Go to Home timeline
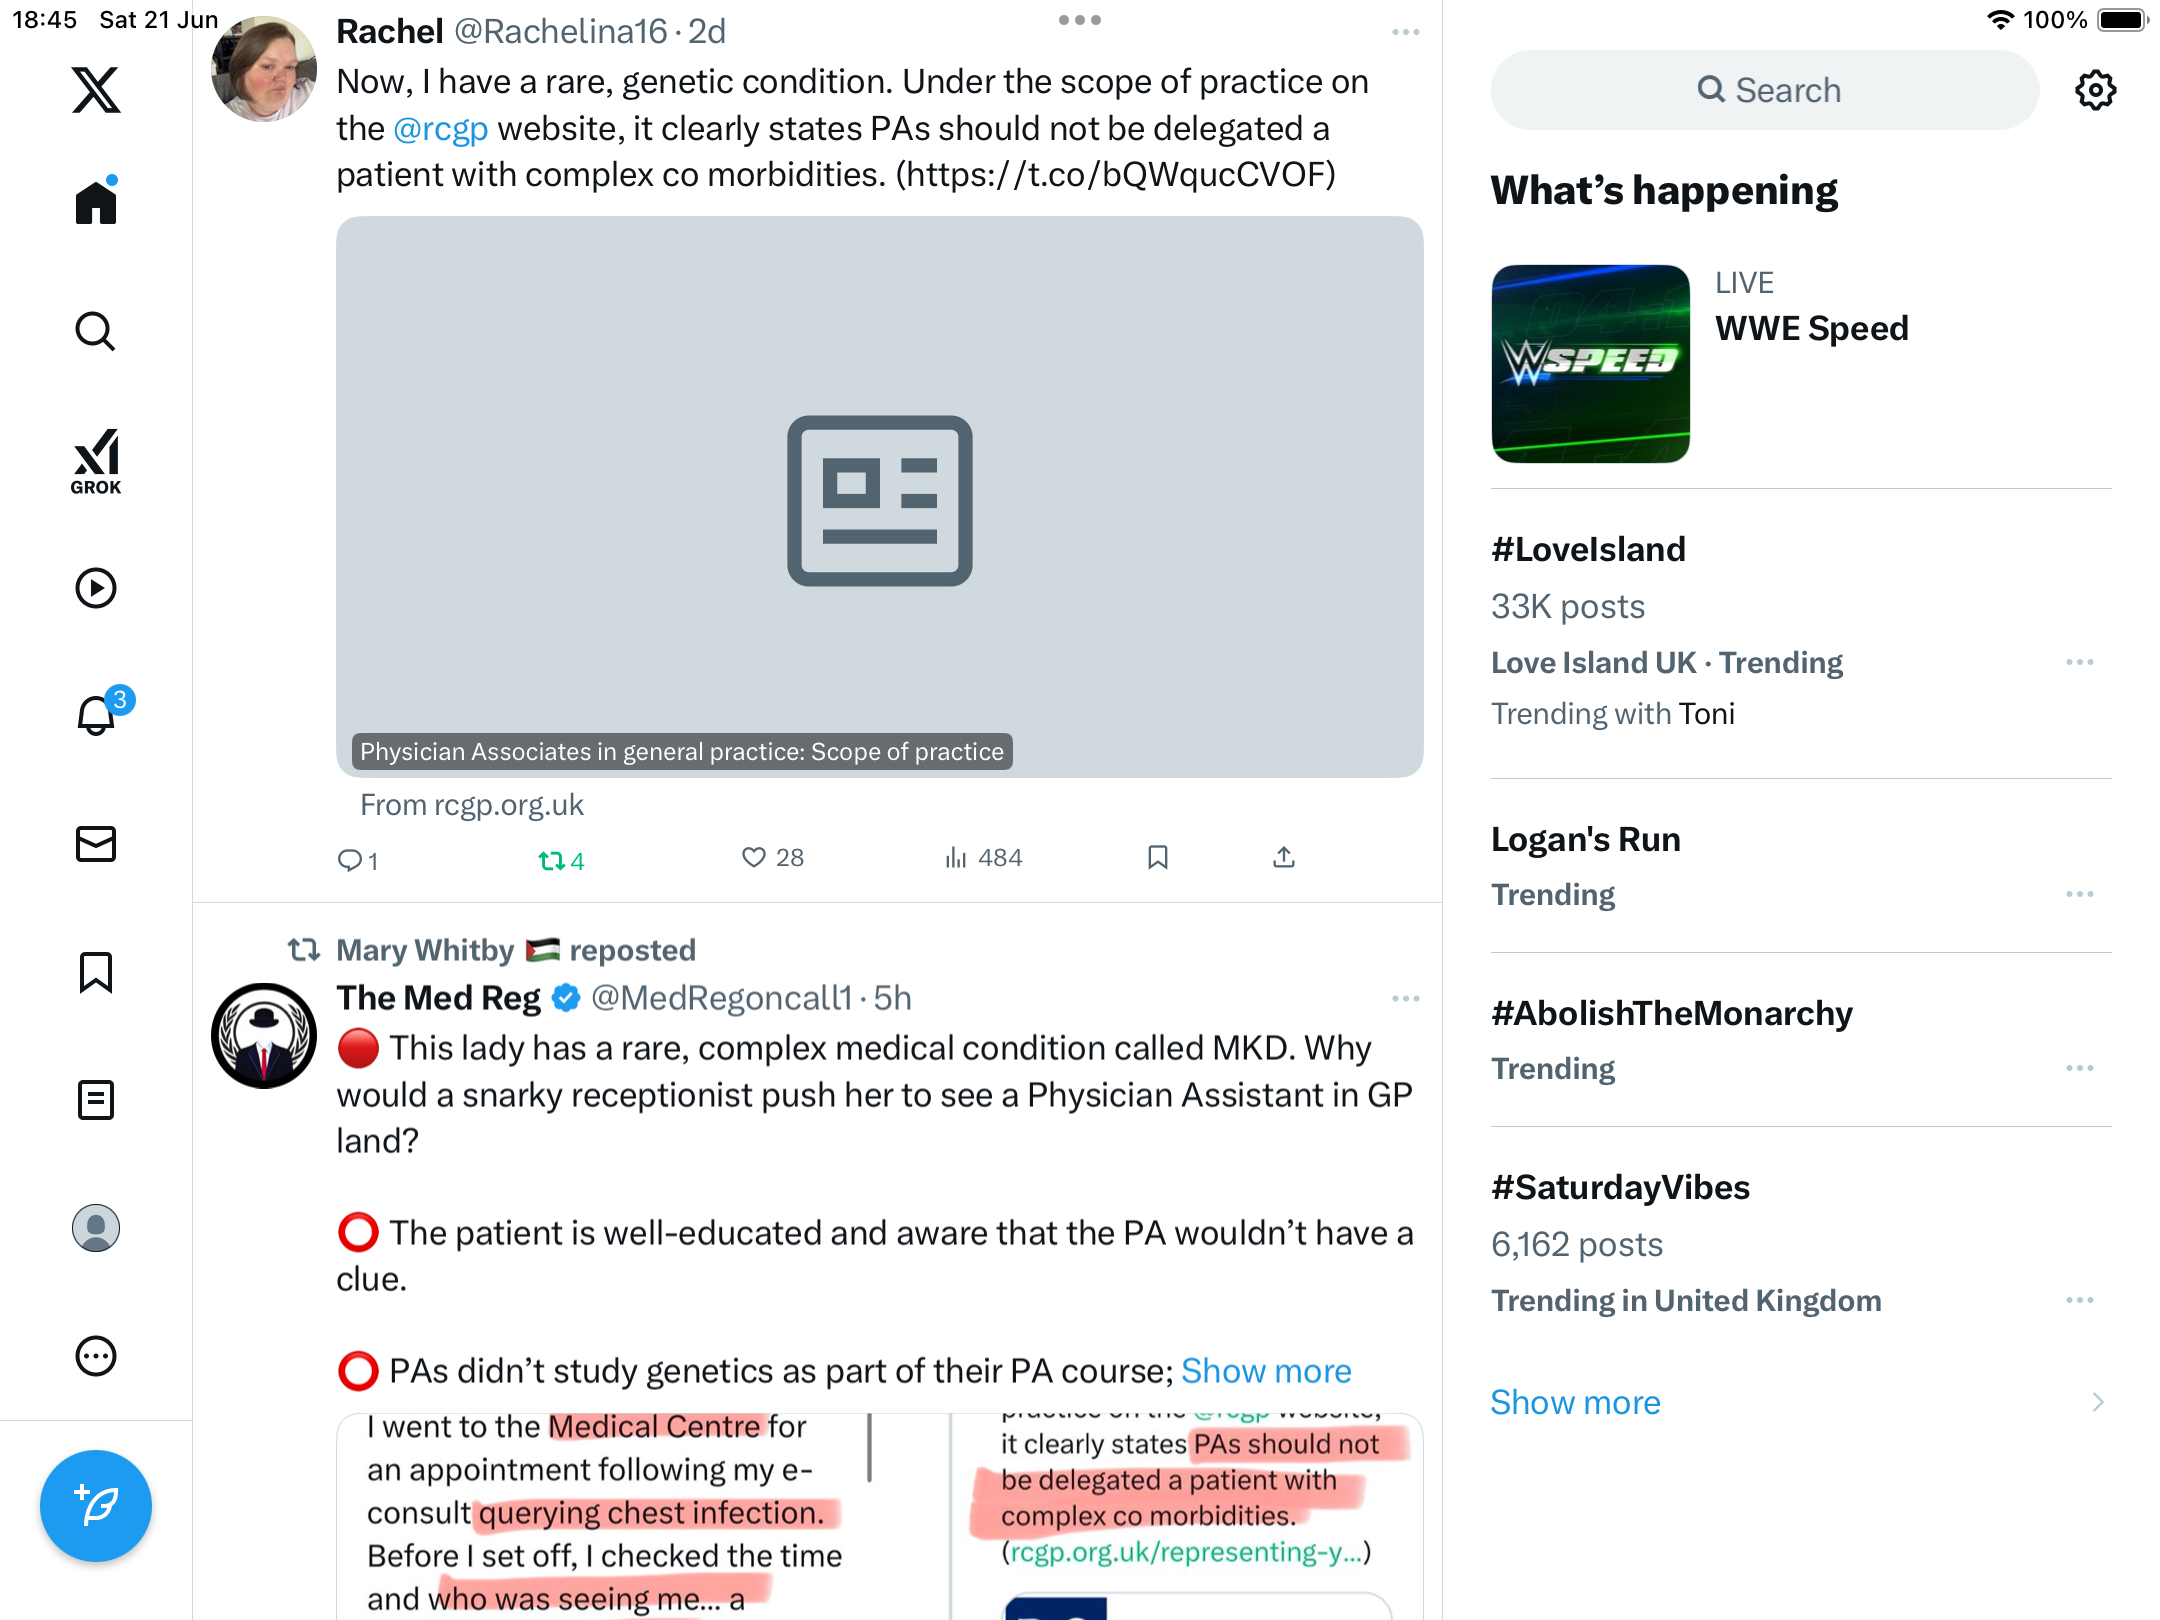 (x=96, y=202)
